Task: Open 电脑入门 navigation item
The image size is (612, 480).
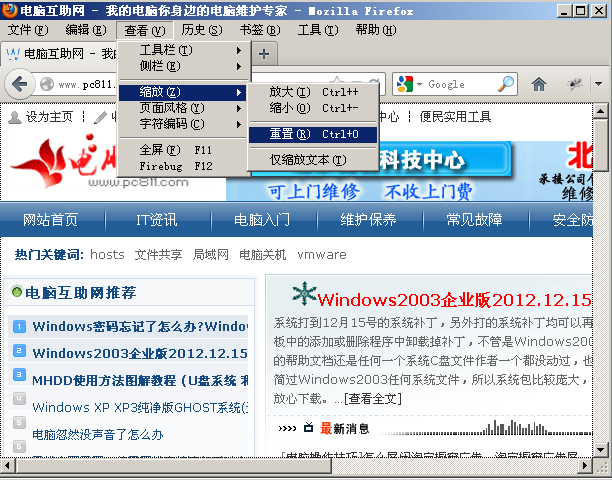Action: (x=262, y=220)
